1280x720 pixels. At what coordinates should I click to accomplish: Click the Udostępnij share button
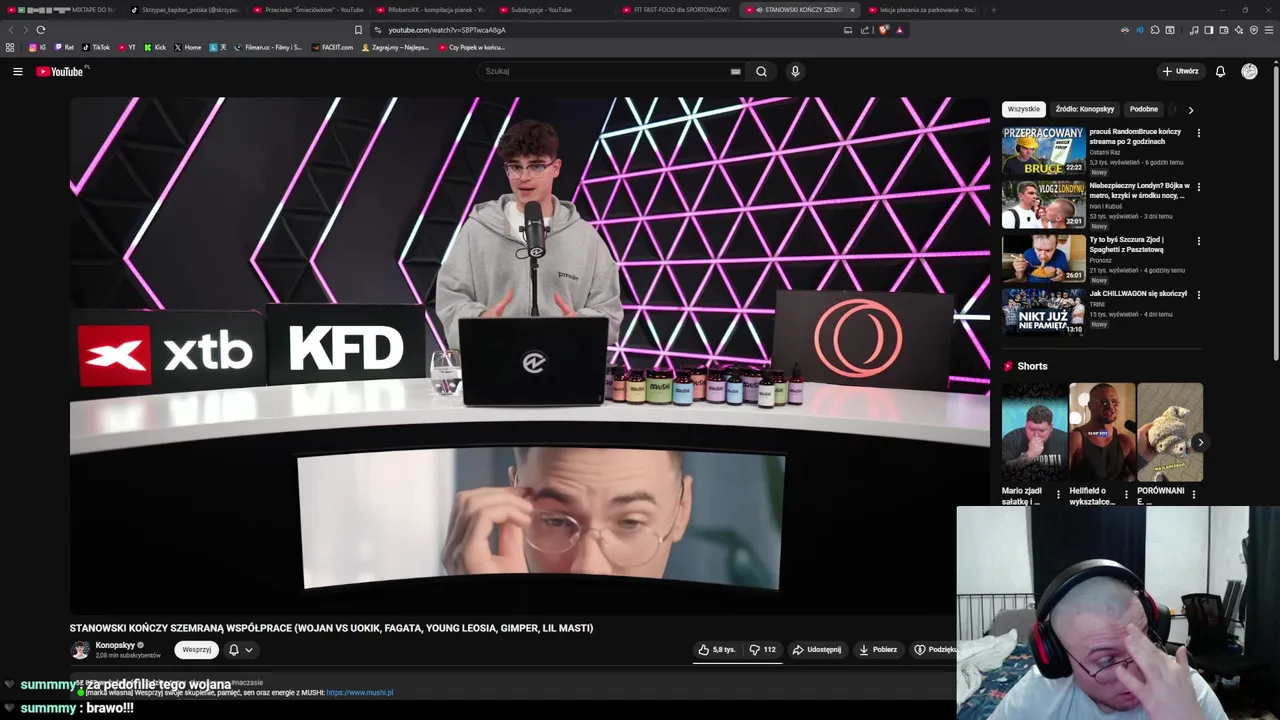[x=817, y=649]
